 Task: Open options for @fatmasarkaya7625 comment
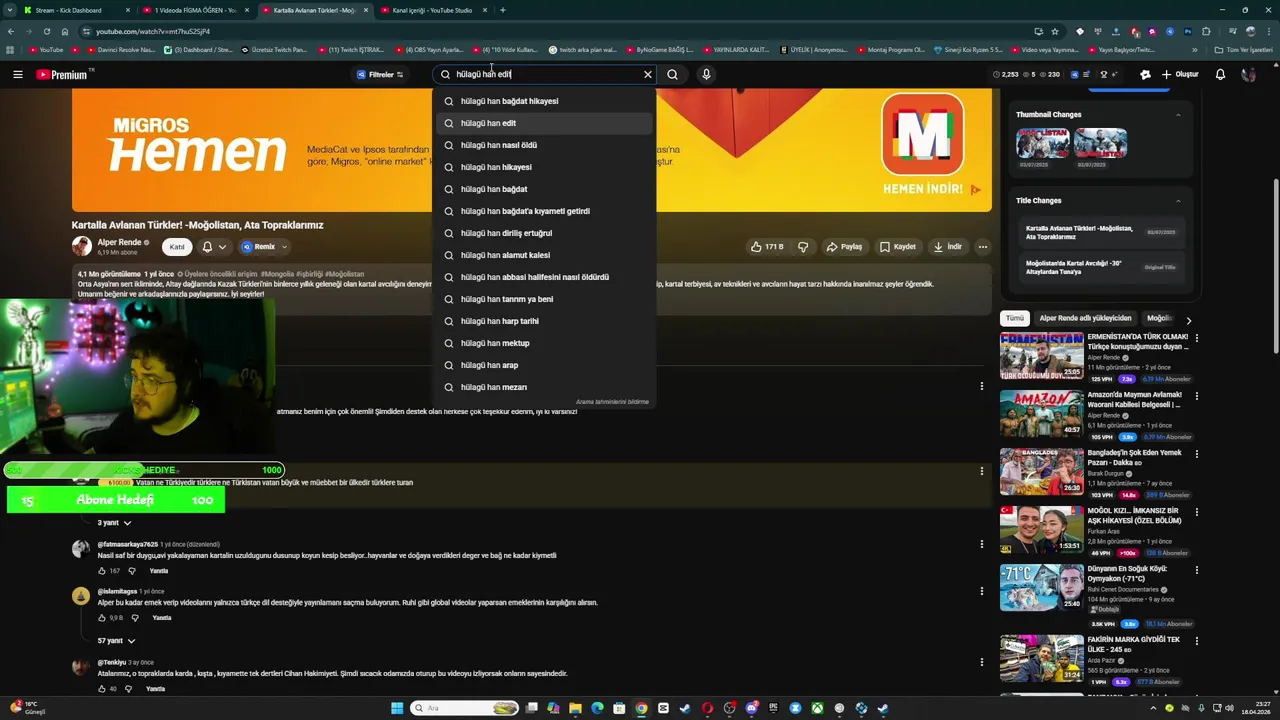(x=981, y=545)
